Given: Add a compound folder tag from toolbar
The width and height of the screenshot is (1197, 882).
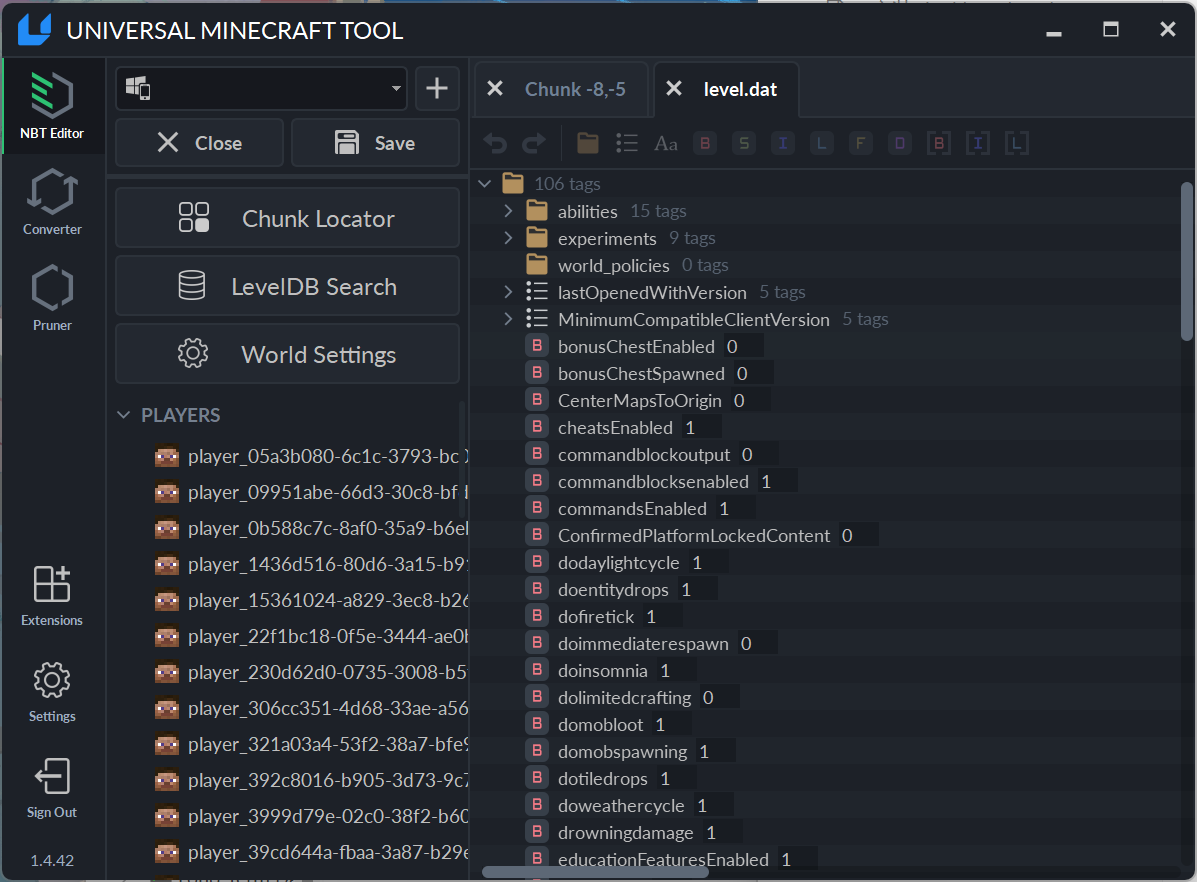Looking at the screenshot, I should click(x=588, y=144).
